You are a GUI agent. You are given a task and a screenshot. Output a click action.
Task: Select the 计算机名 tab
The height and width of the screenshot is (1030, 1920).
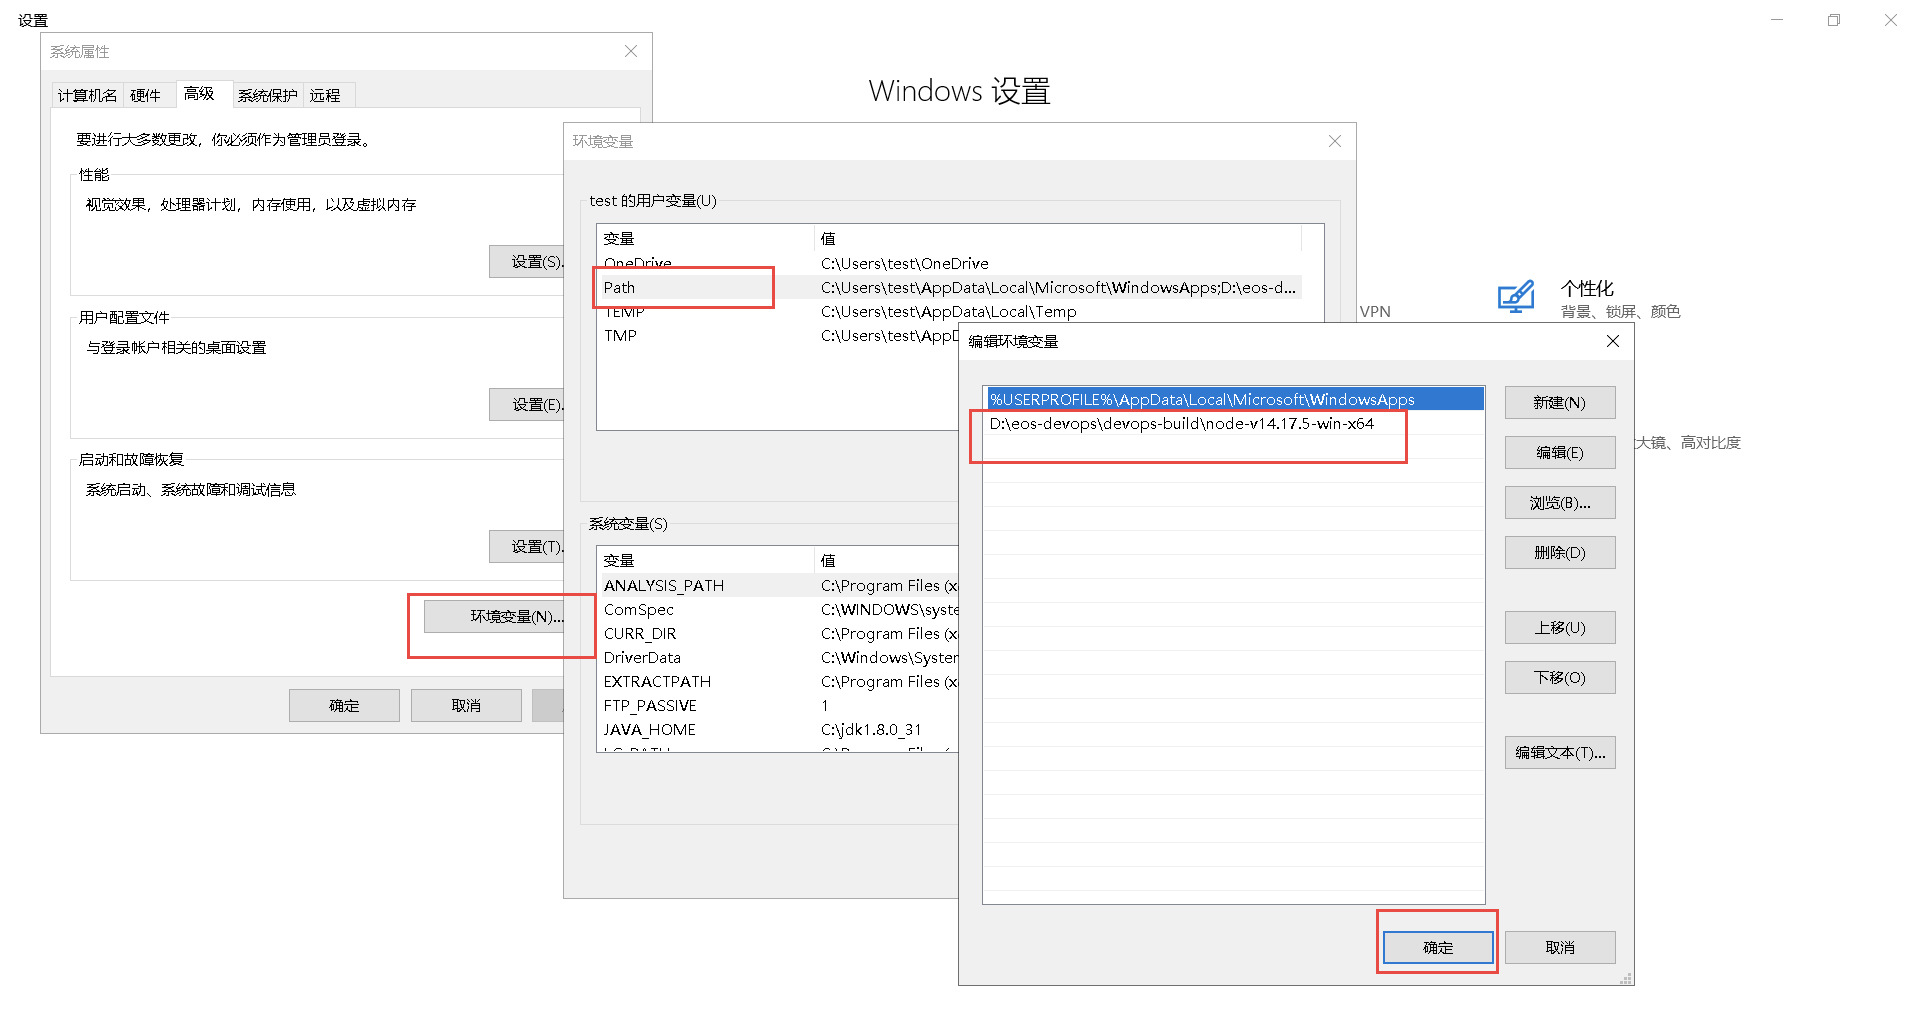(87, 94)
